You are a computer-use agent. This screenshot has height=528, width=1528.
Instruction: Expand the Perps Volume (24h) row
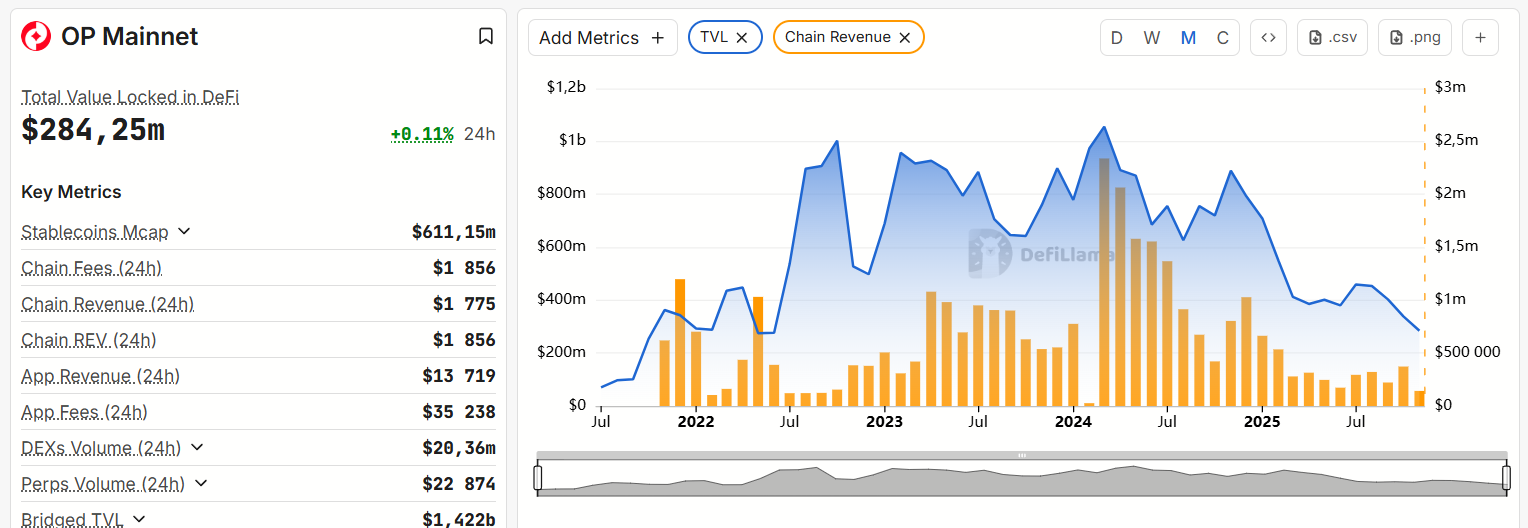click(200, 484)
